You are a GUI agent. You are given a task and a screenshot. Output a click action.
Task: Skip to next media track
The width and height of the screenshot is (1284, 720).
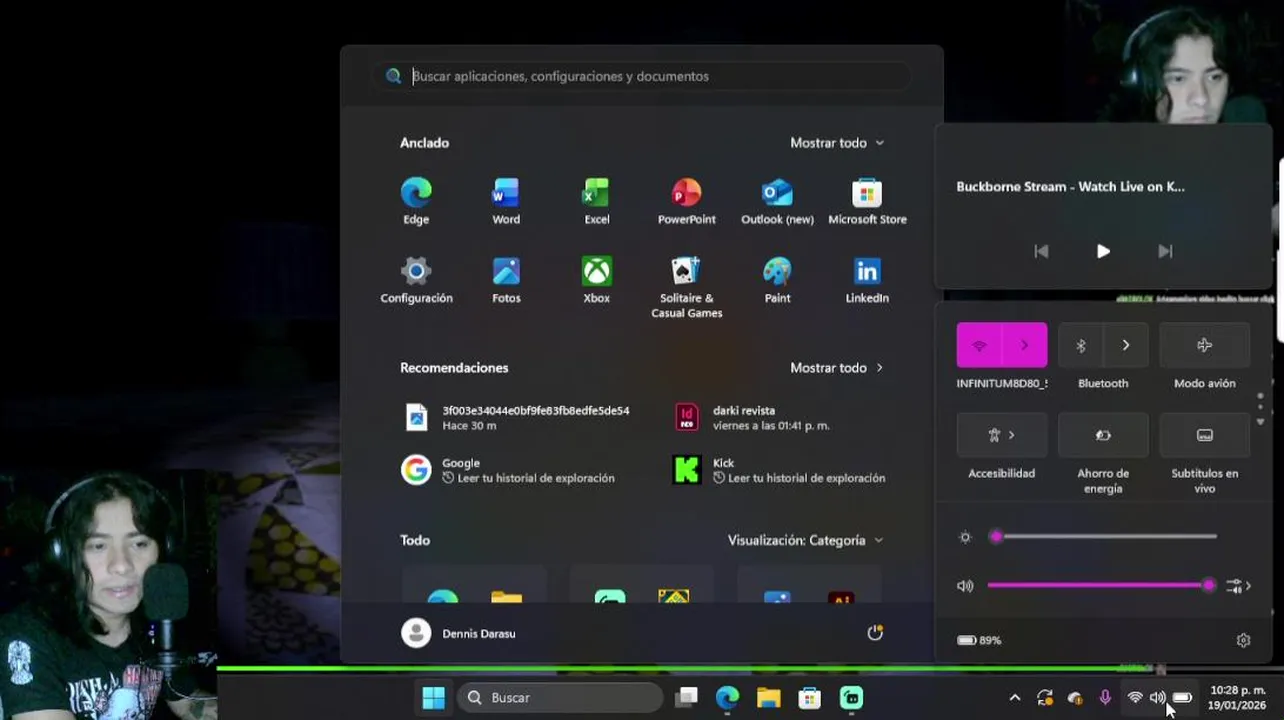coord(1165,251)
